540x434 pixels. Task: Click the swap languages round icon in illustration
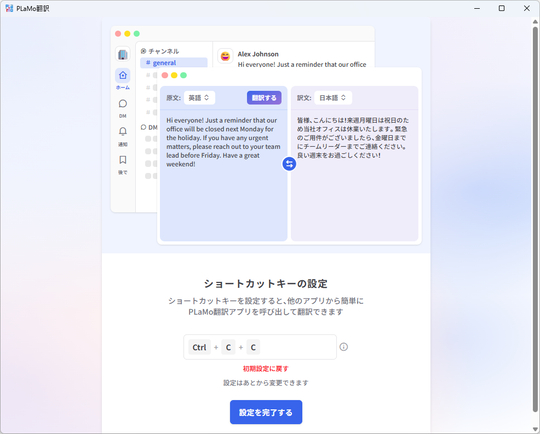289,164
